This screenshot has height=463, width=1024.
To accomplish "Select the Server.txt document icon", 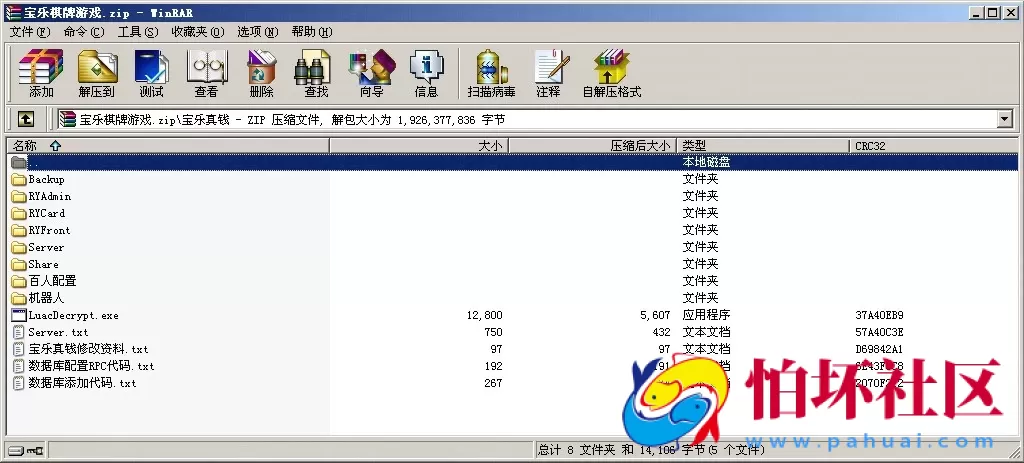I will pyautogui.click(x=19, y=332).
